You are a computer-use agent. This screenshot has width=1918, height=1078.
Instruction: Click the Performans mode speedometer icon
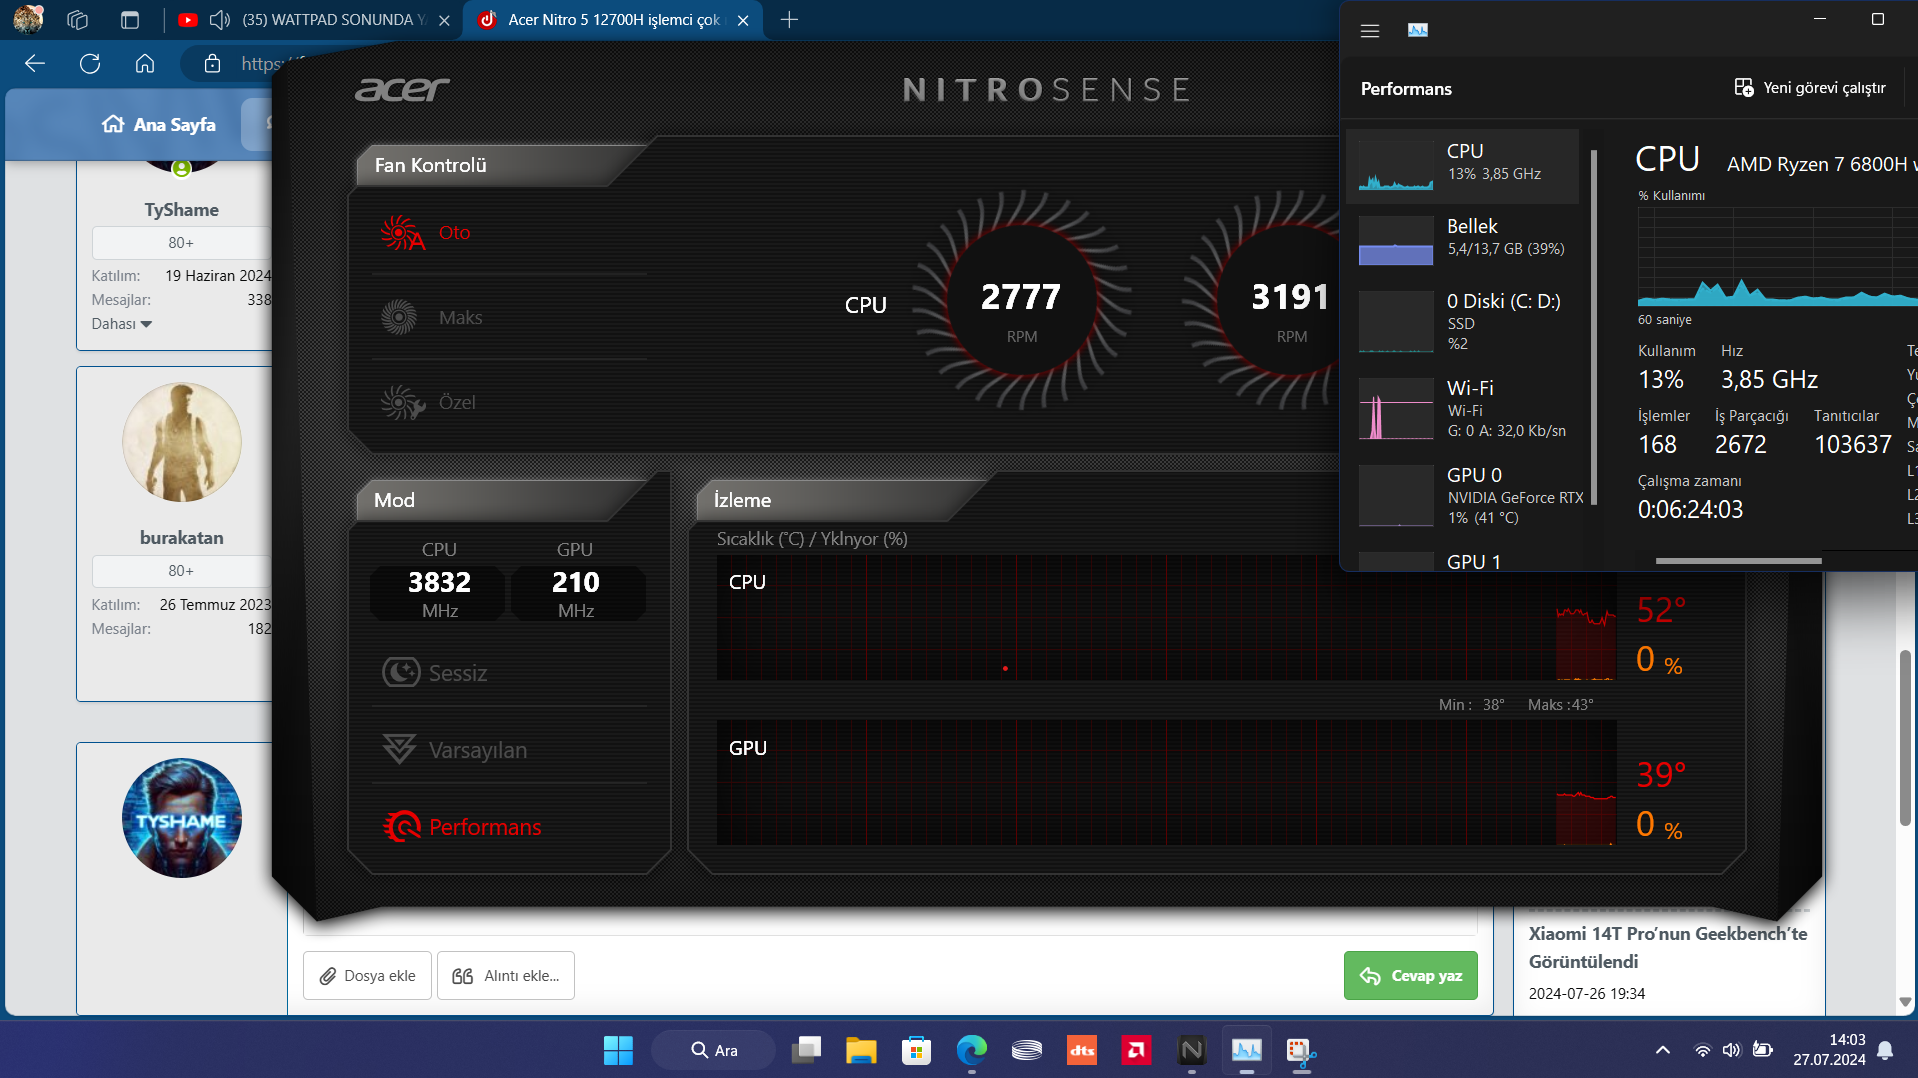tap(402, 826)
